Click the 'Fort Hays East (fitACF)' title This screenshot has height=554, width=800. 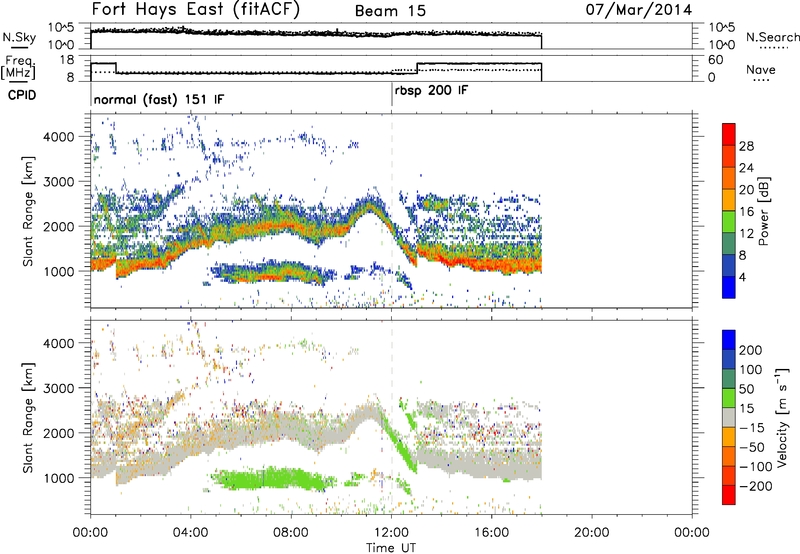click(195, 10)
